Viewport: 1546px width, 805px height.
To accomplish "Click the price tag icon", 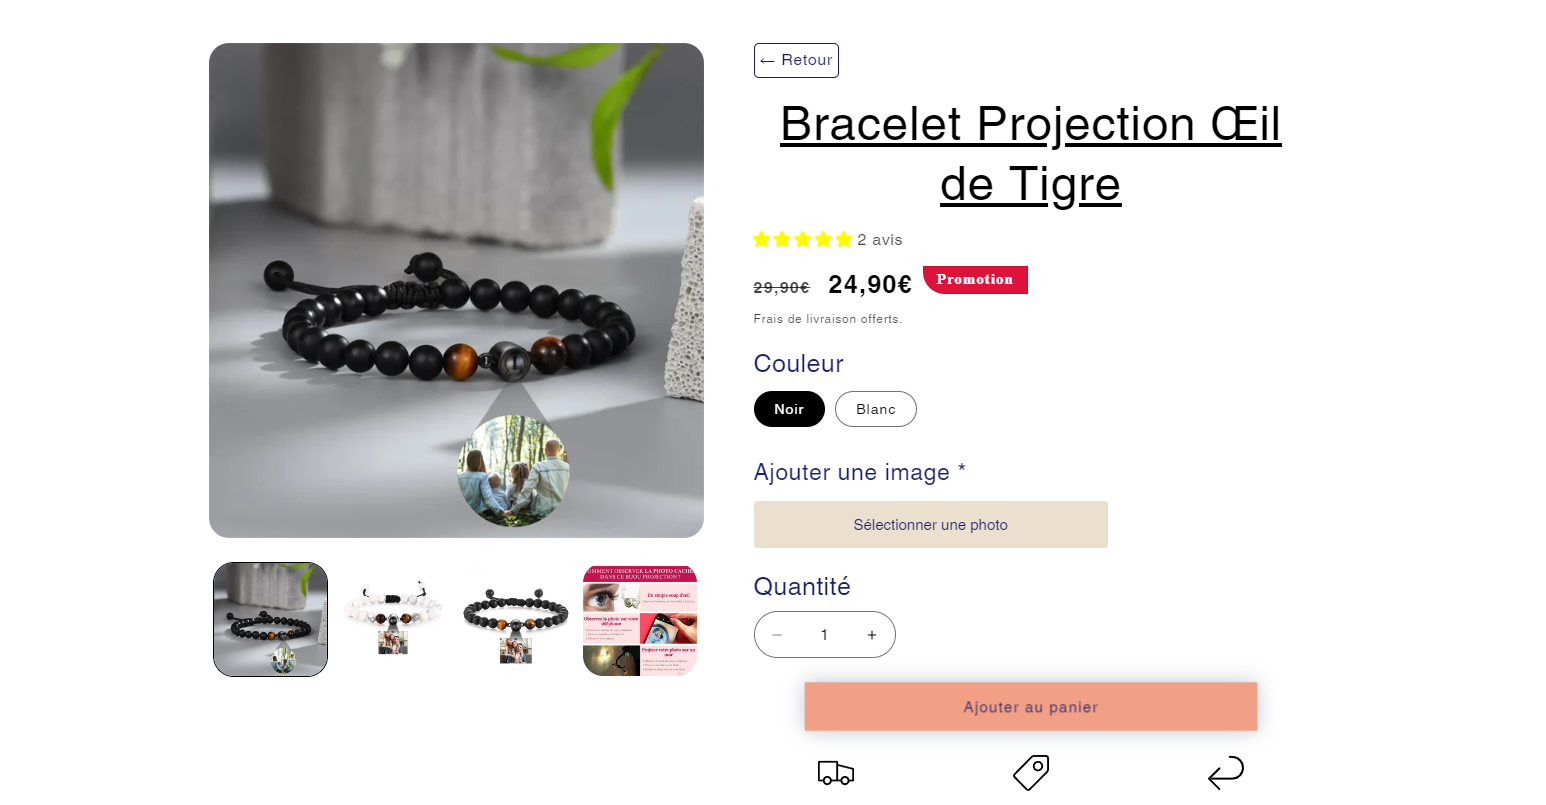I will tap(1031, 773).
